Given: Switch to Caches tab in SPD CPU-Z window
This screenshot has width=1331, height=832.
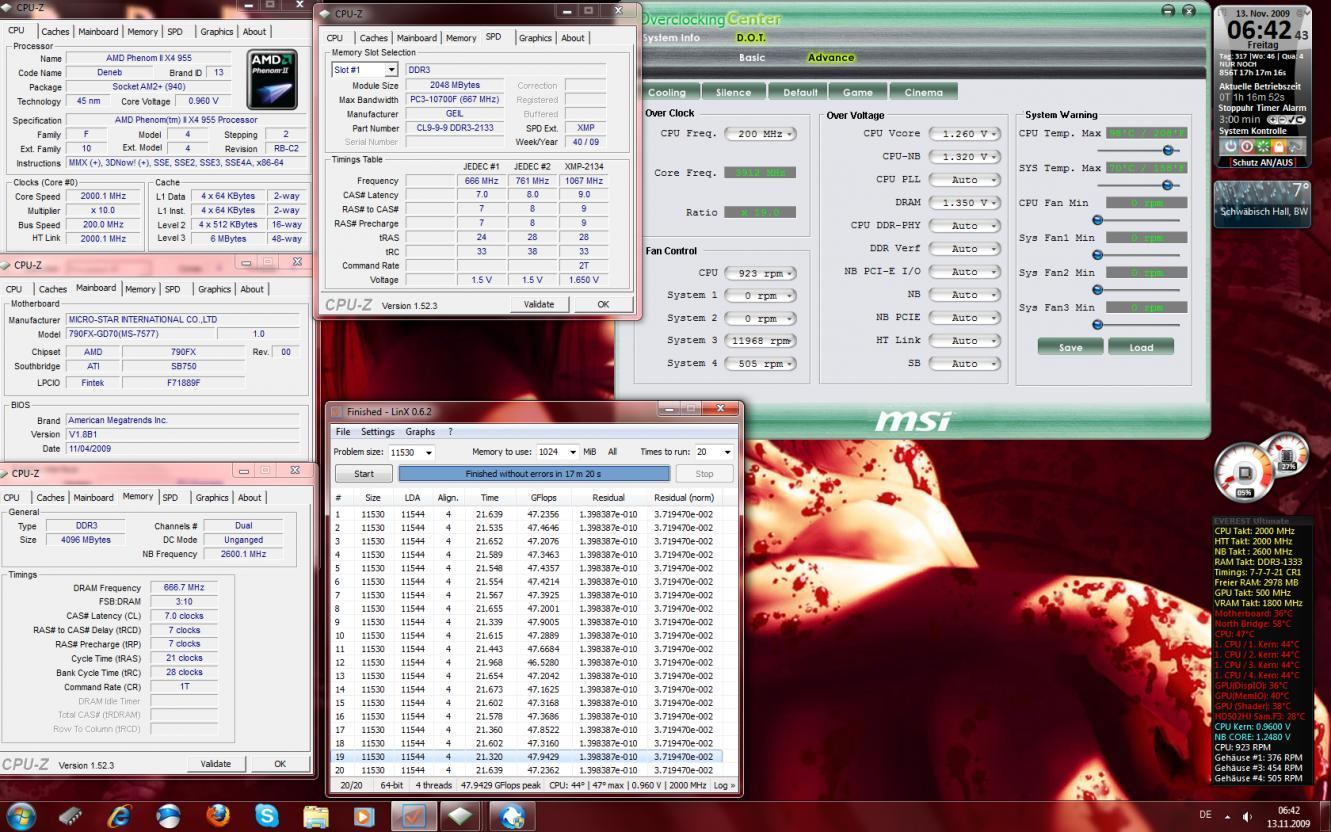Looking at the screenshot, I should click(x=373, y=38).
